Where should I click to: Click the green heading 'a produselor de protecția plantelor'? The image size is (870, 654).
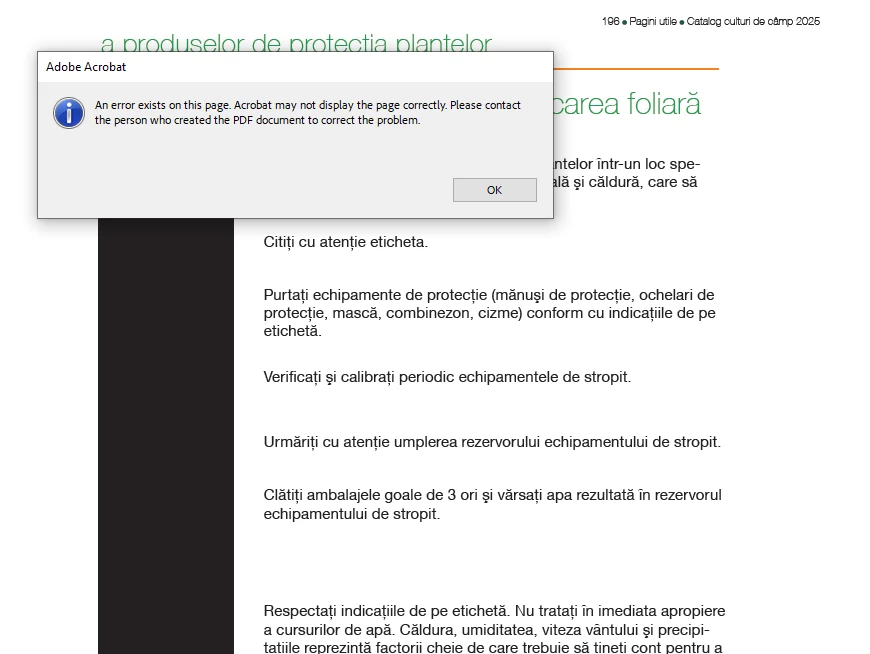pos(296,43)
